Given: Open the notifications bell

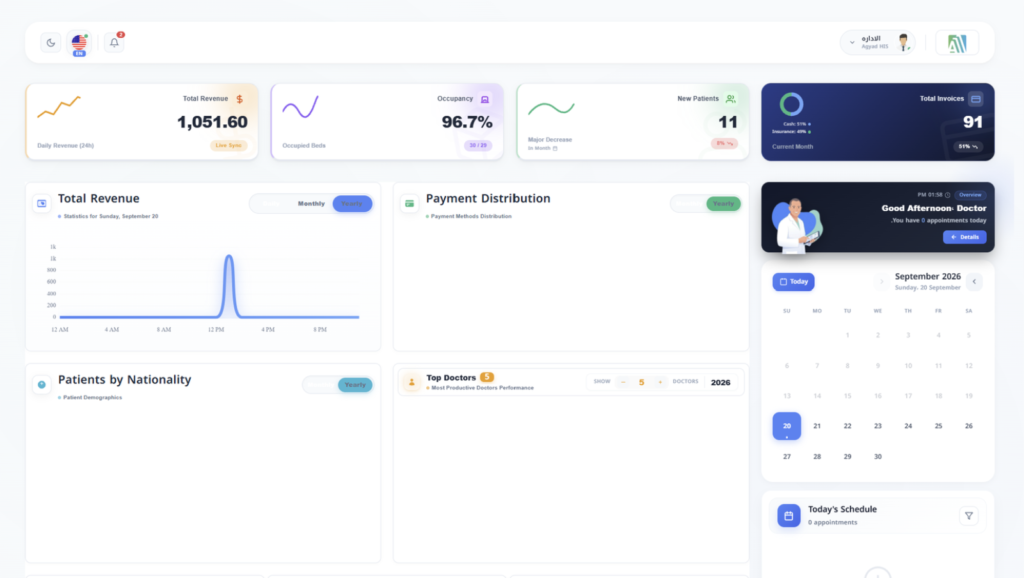Looking at the screenshot, I should 114,42.
